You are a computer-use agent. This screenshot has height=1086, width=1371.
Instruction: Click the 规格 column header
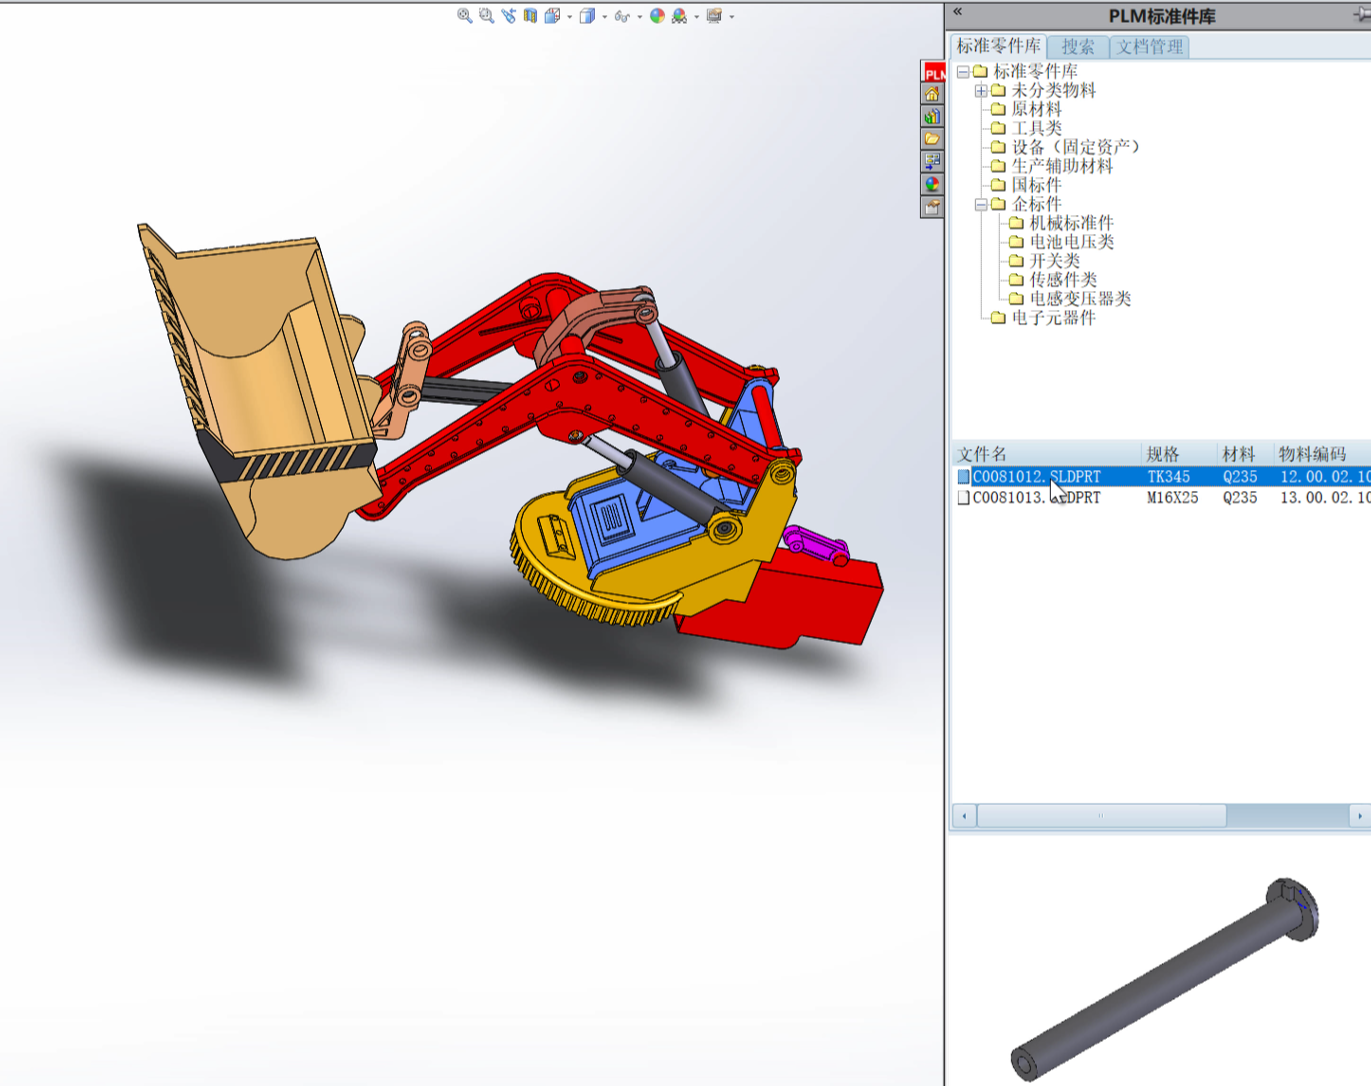click(1163, 454)
